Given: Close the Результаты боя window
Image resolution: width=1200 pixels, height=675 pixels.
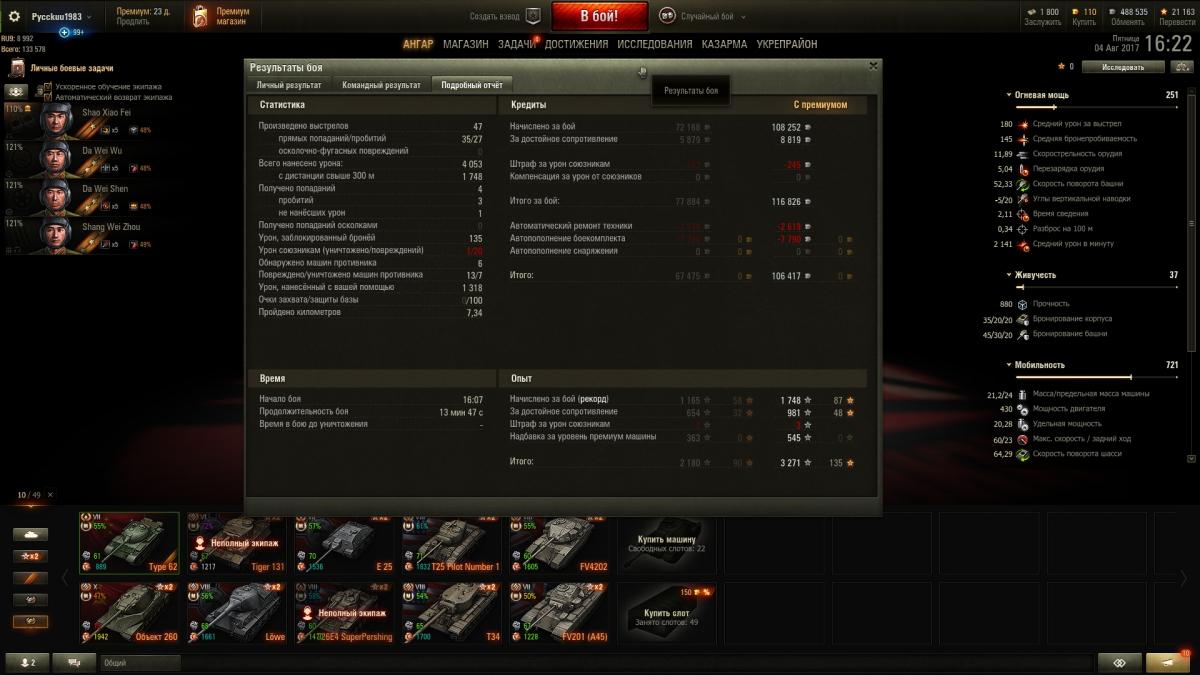Looking at the screenshot, I should coord(873,65).
